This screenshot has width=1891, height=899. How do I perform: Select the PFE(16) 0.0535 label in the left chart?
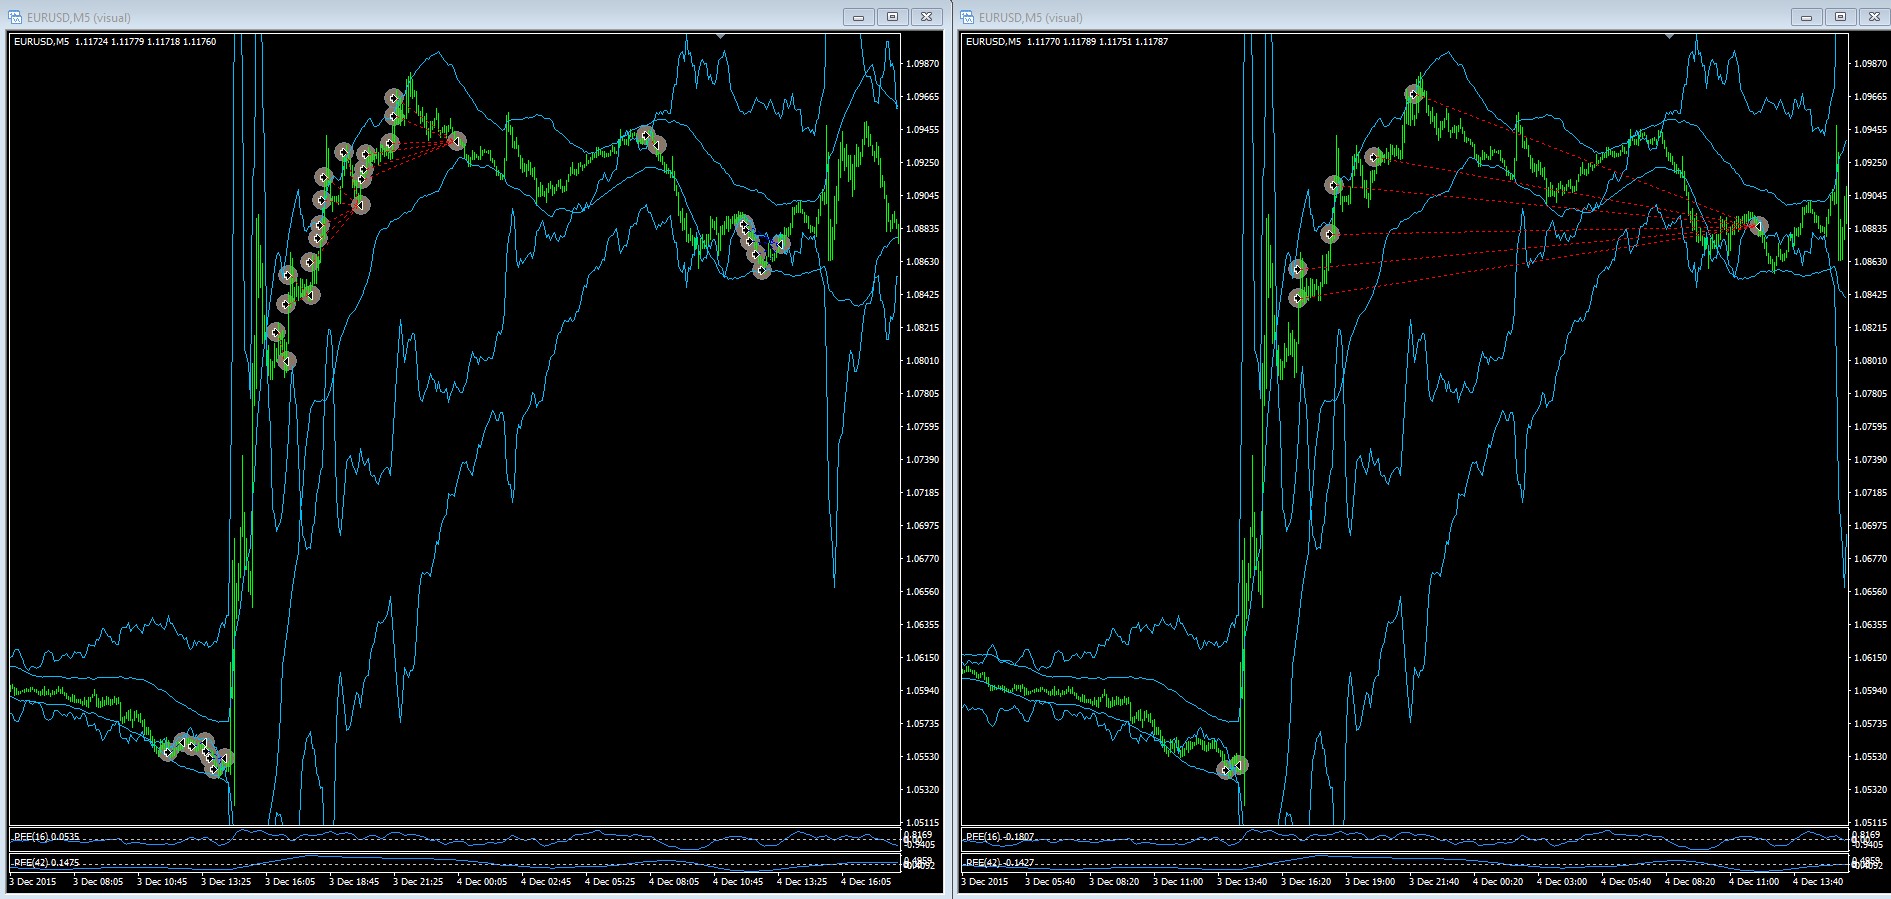pos(47,836)
